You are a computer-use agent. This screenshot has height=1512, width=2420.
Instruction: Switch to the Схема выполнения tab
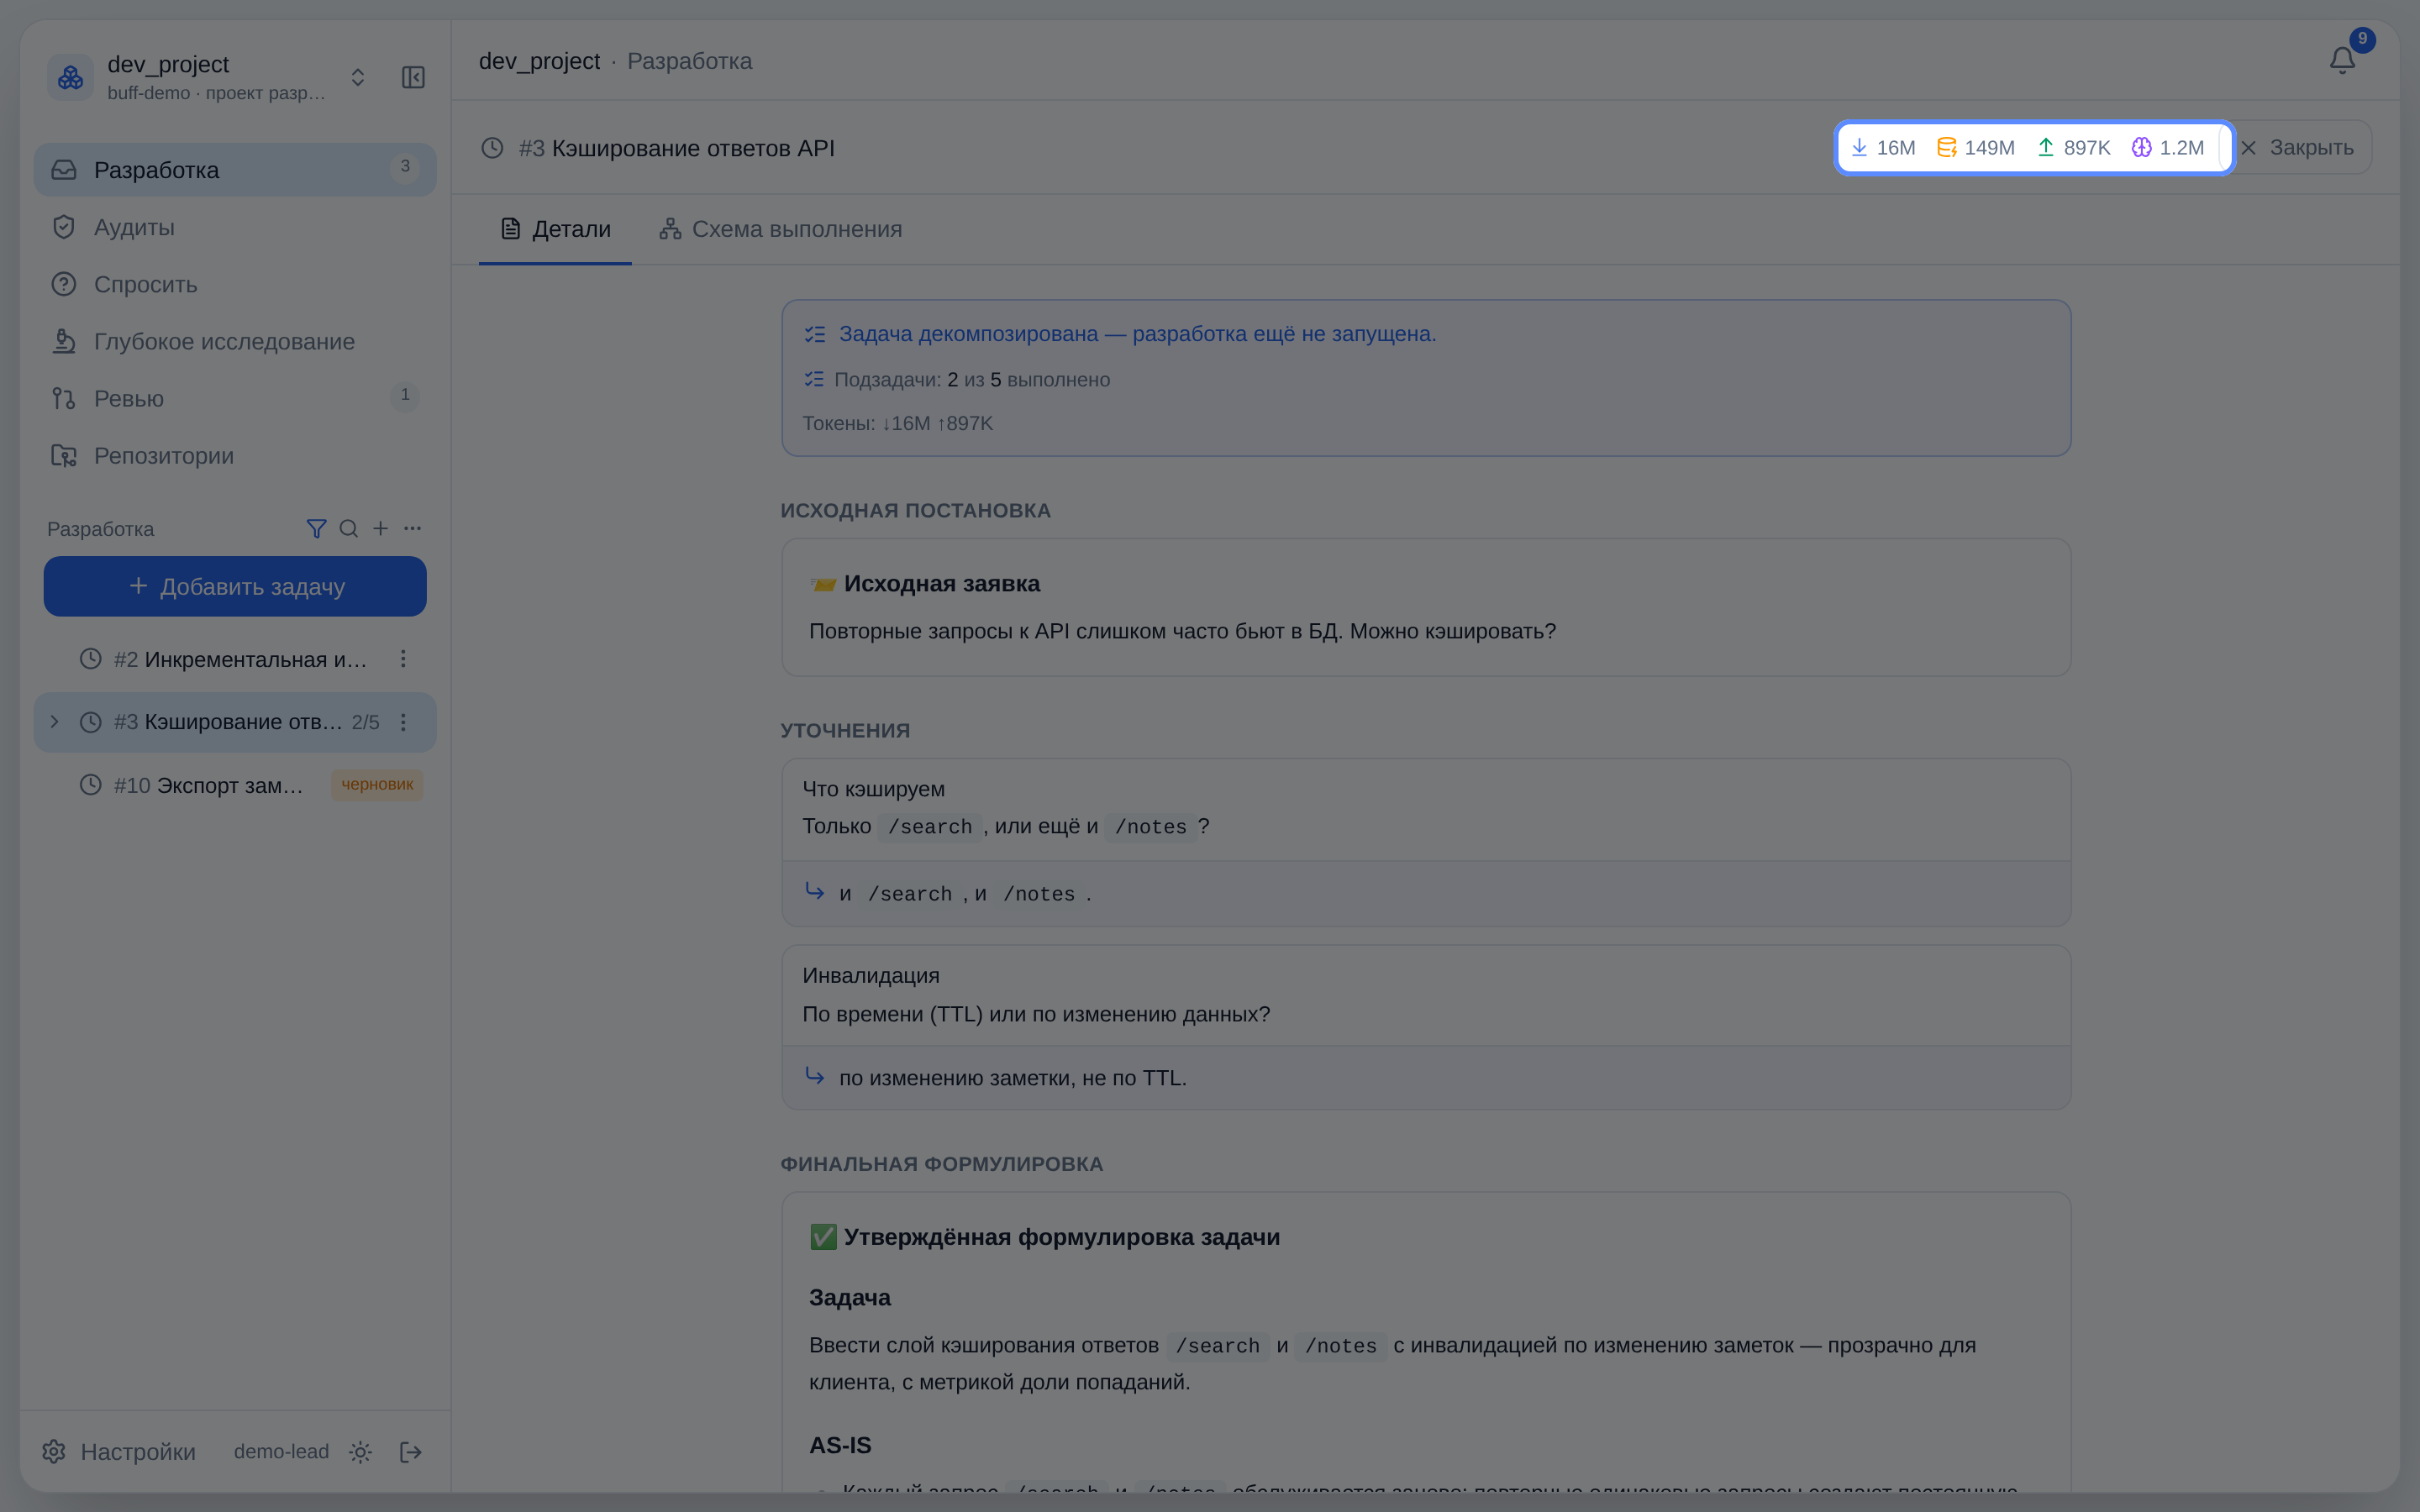[781, 229]
